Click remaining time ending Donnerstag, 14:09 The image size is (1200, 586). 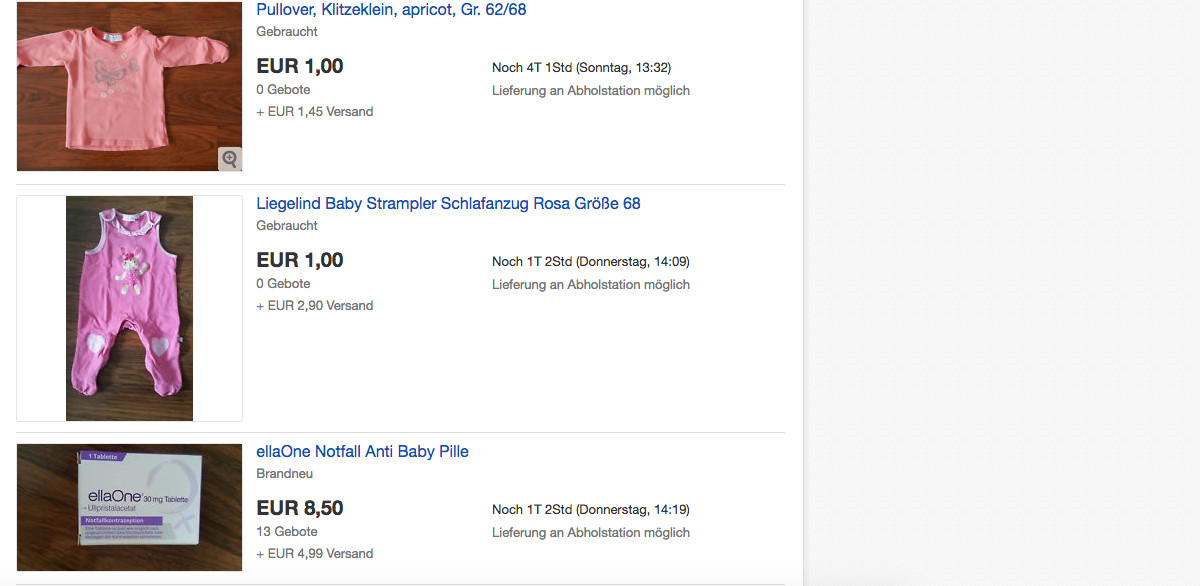[x=590, y=262]
